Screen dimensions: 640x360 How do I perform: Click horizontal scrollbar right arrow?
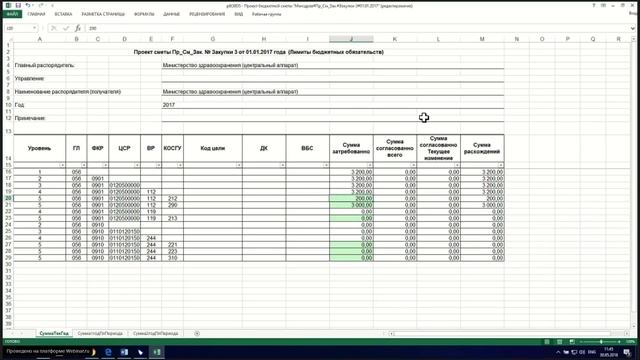tap(627, 333)
